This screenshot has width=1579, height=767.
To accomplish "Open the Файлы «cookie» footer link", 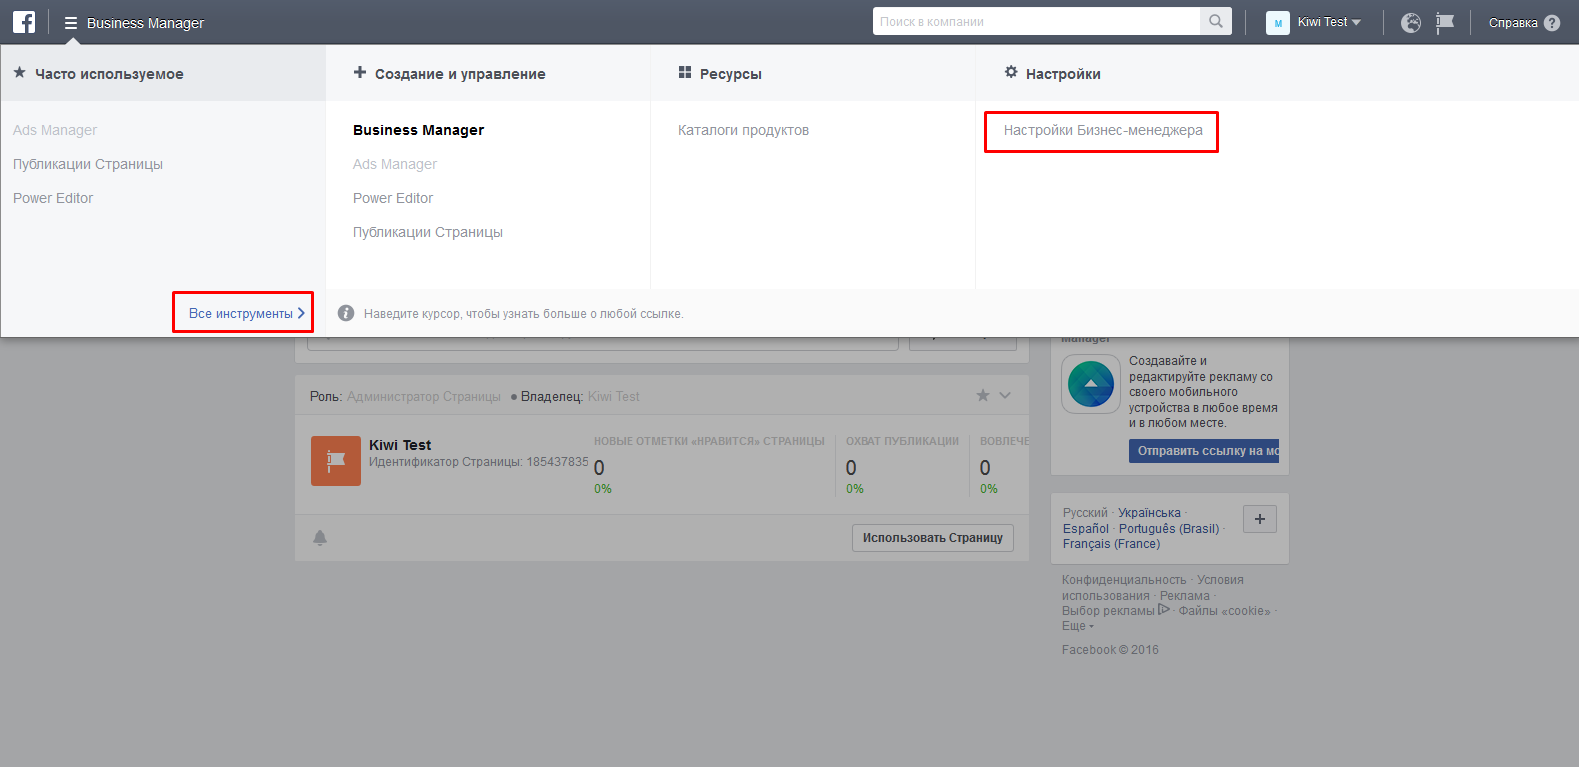I will [x=1224, y=611].
